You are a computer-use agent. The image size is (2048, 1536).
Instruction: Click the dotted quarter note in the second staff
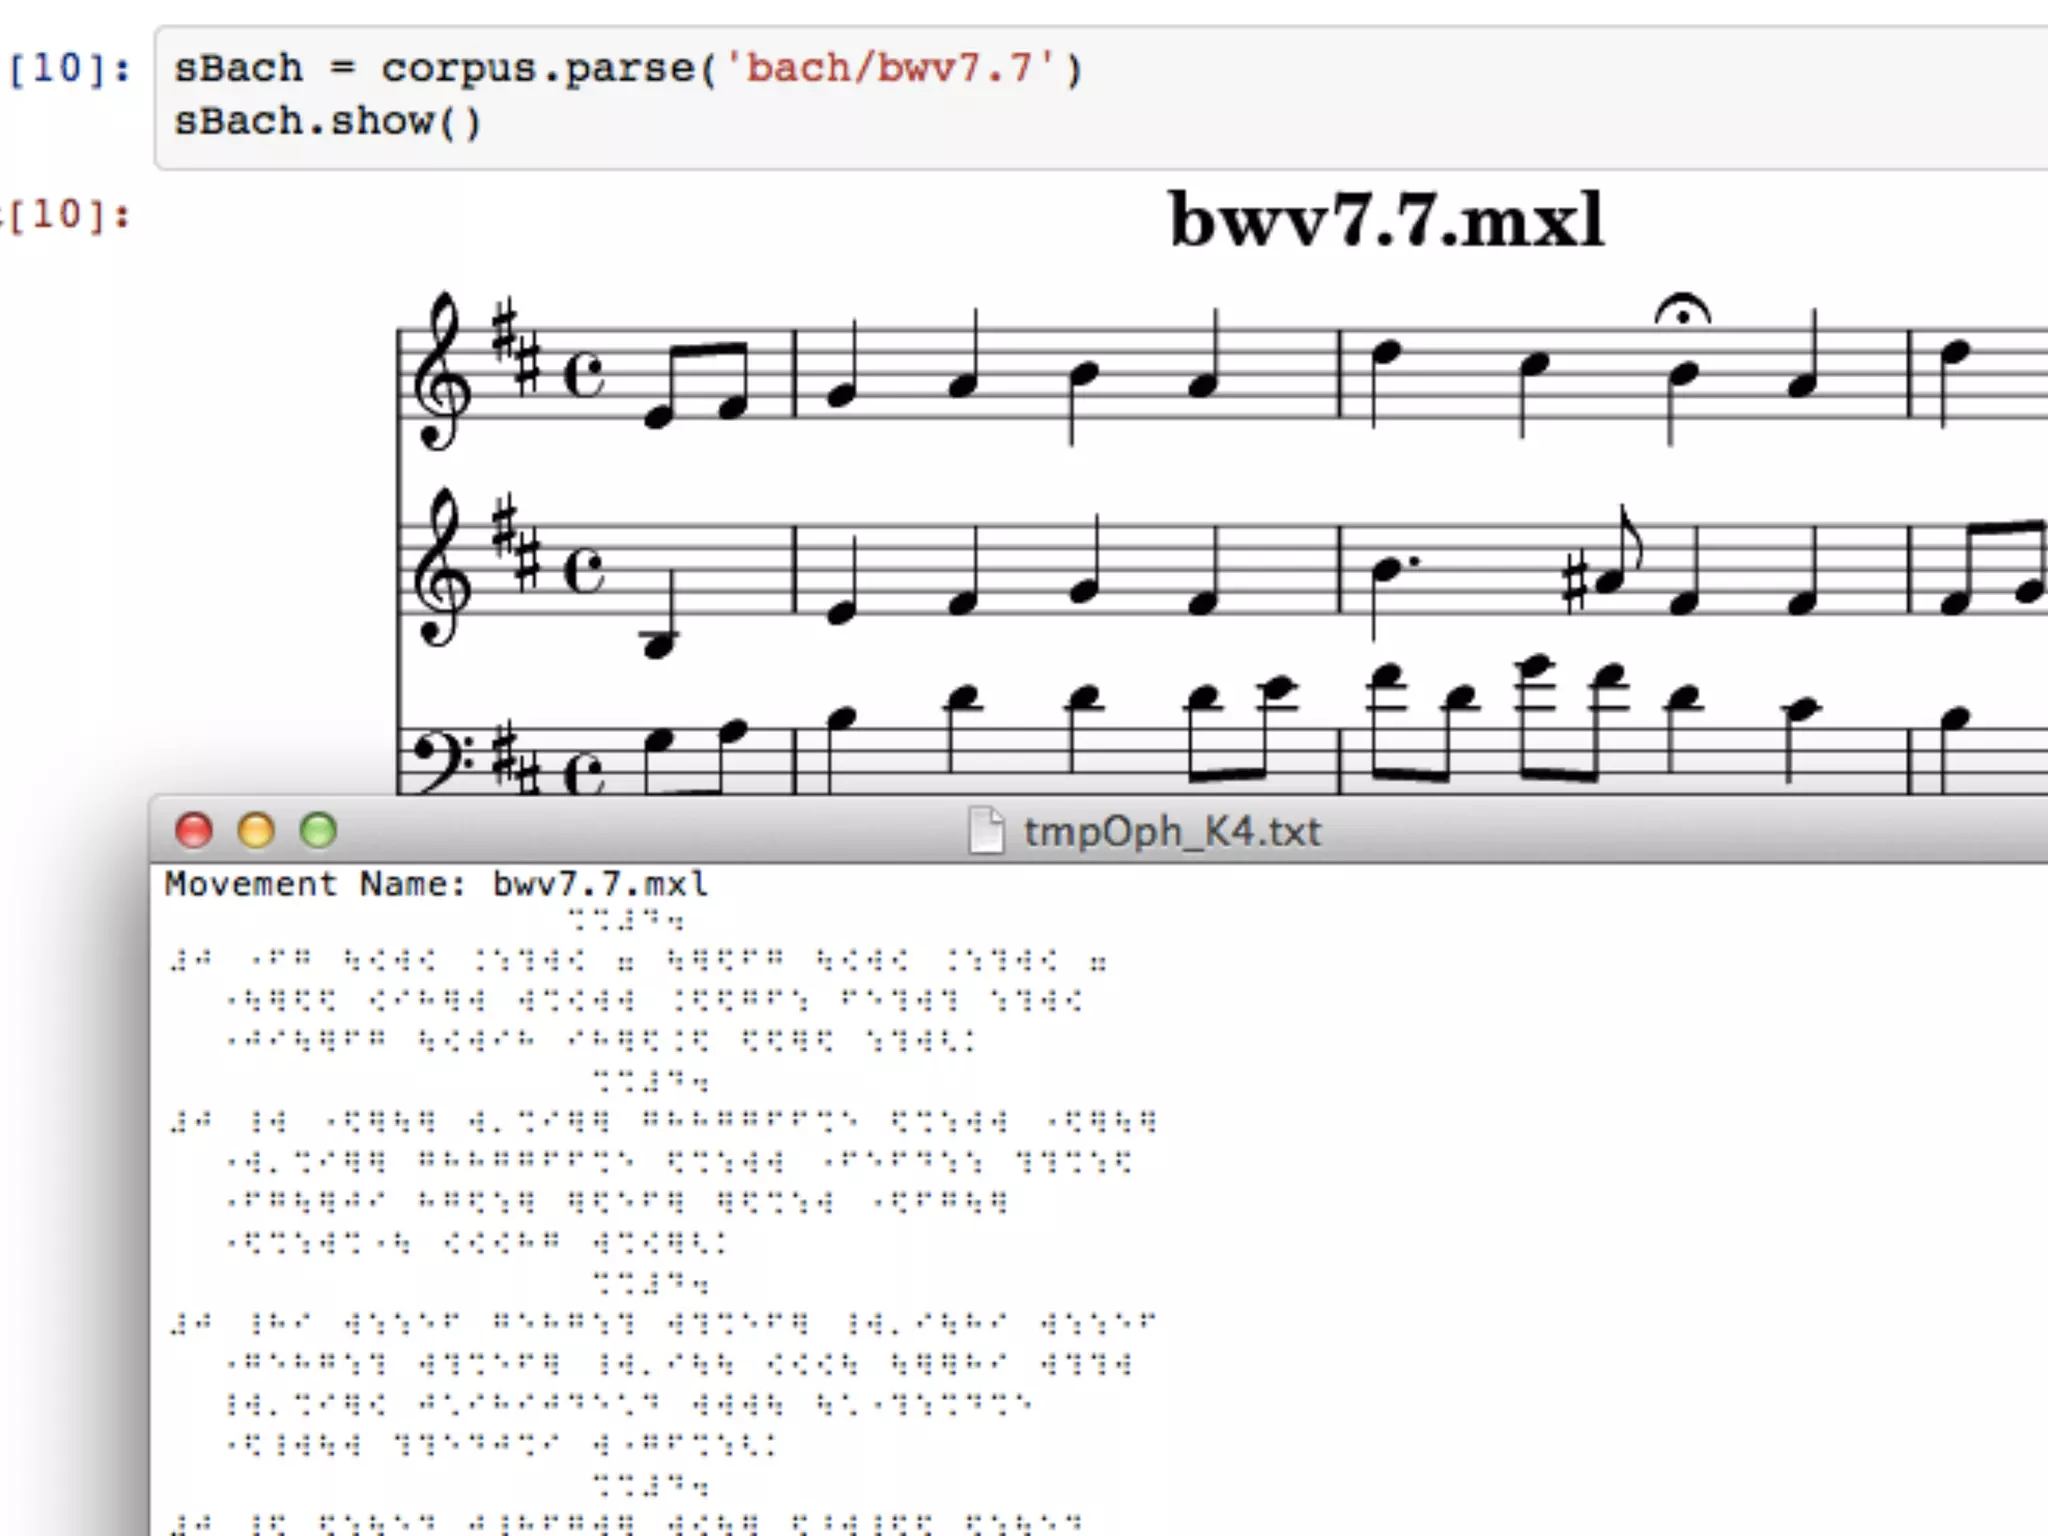click(x=1388, y=570)
